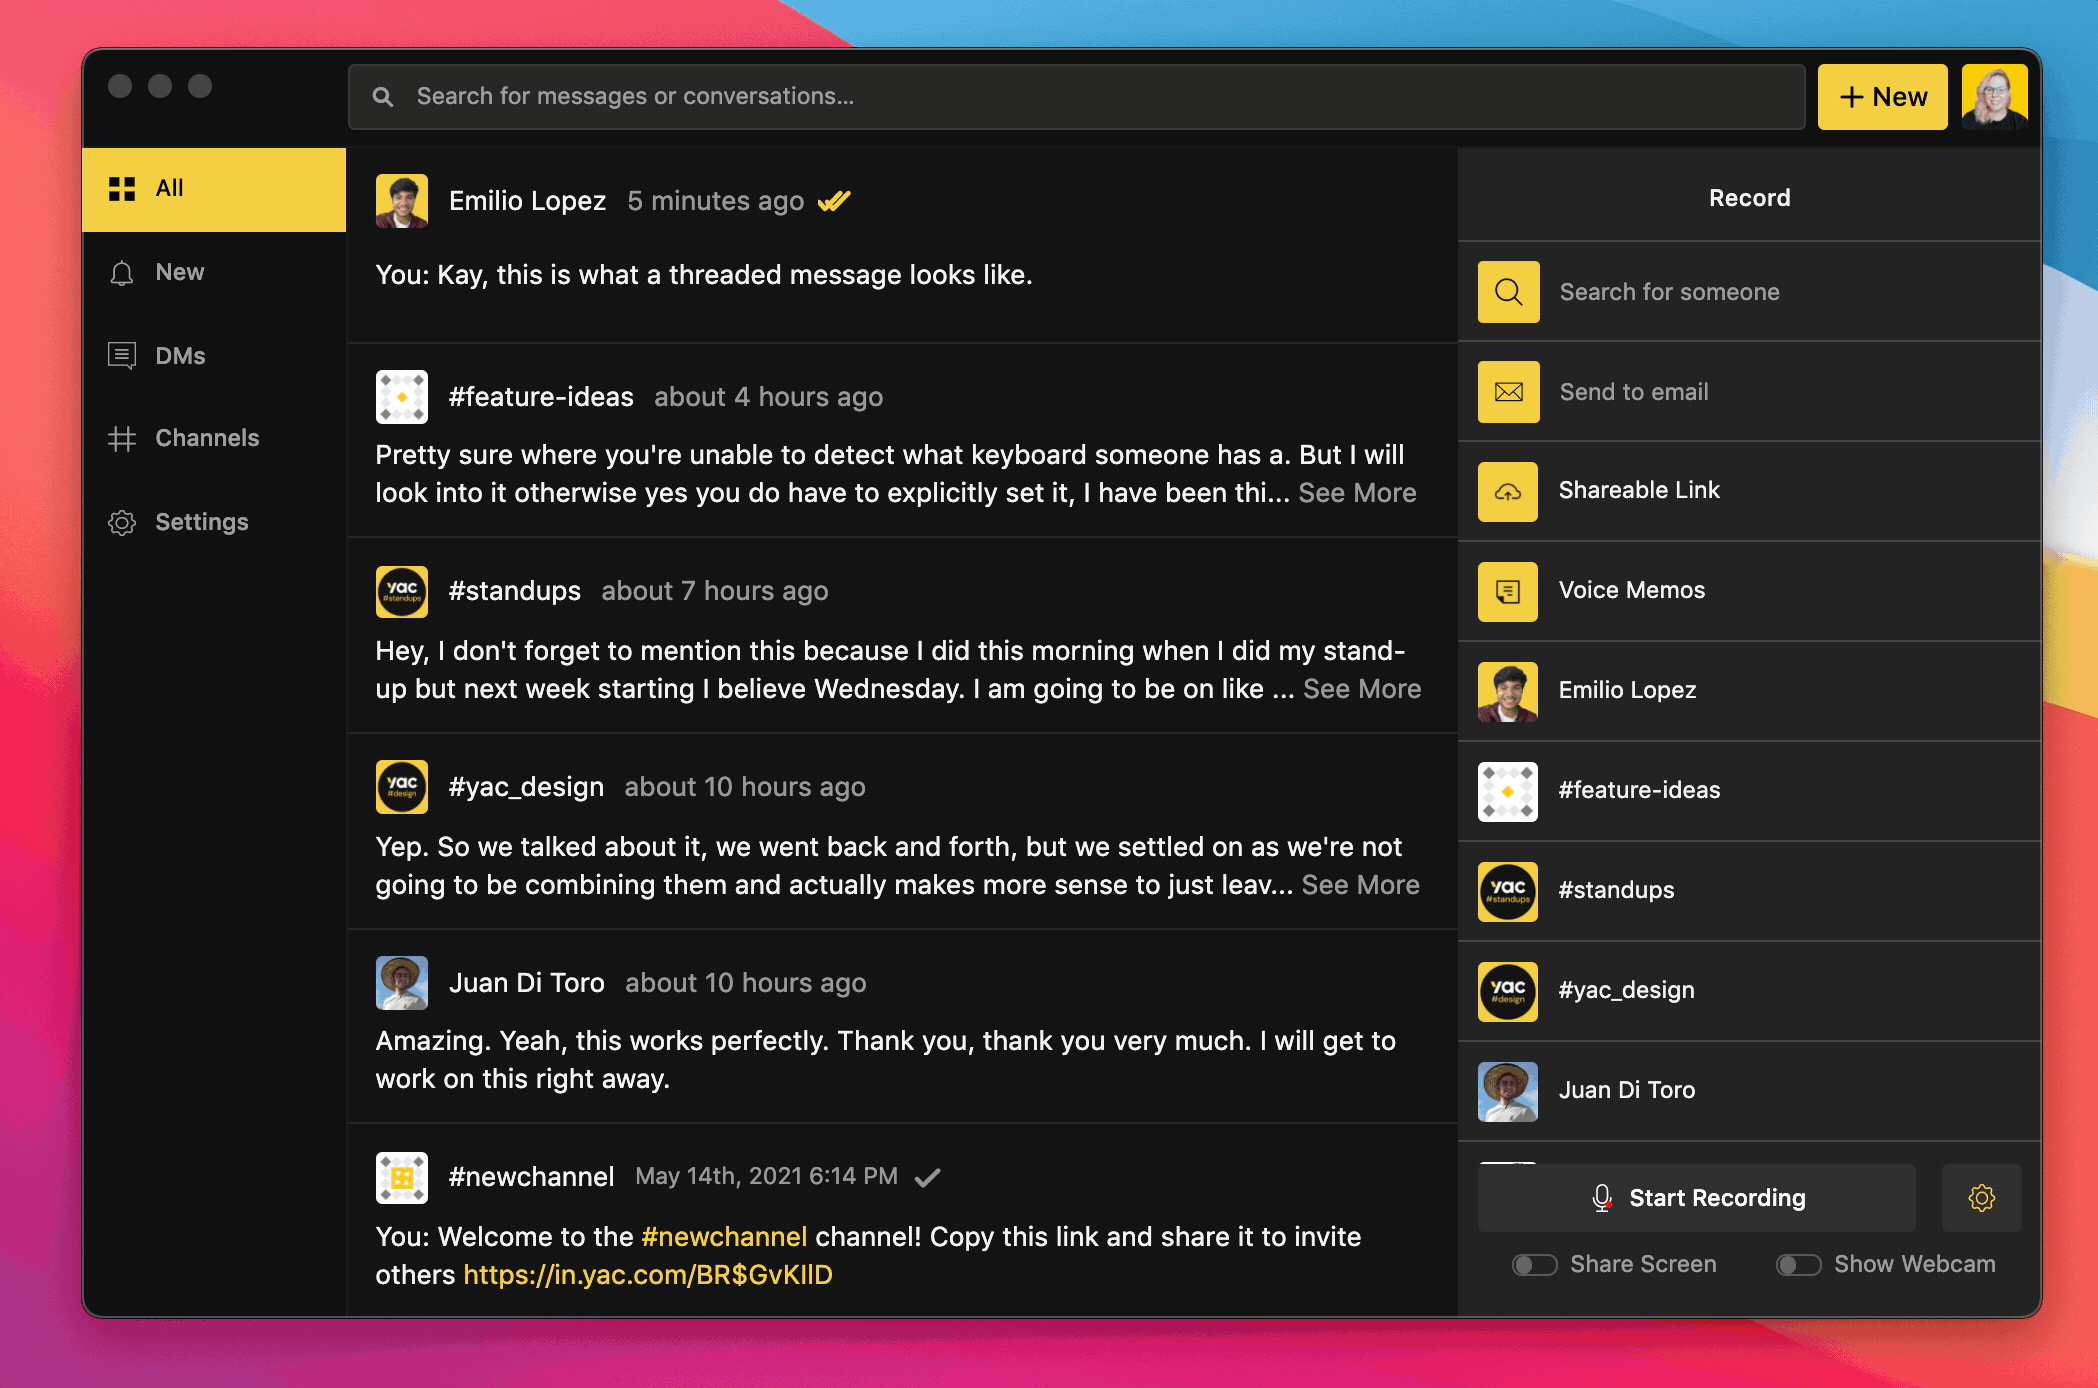Image resolution: width=2098 pixels, height=1388 pixels.
Task: Click #feature-ideas icon in Record panel
Action: 1508,791
